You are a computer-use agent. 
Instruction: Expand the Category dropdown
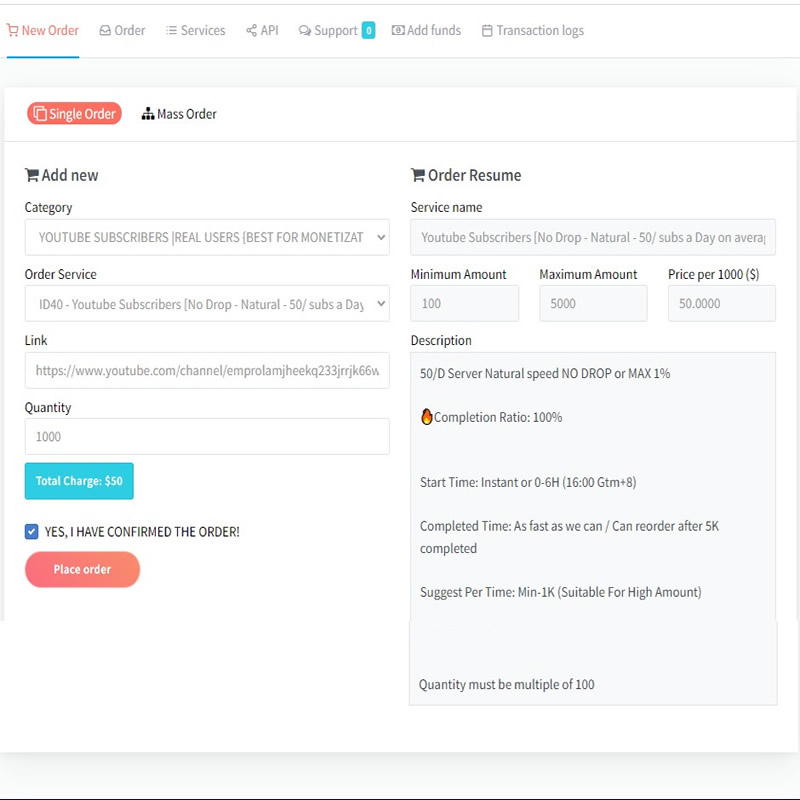pyautogui.click(x=207, y=237)
